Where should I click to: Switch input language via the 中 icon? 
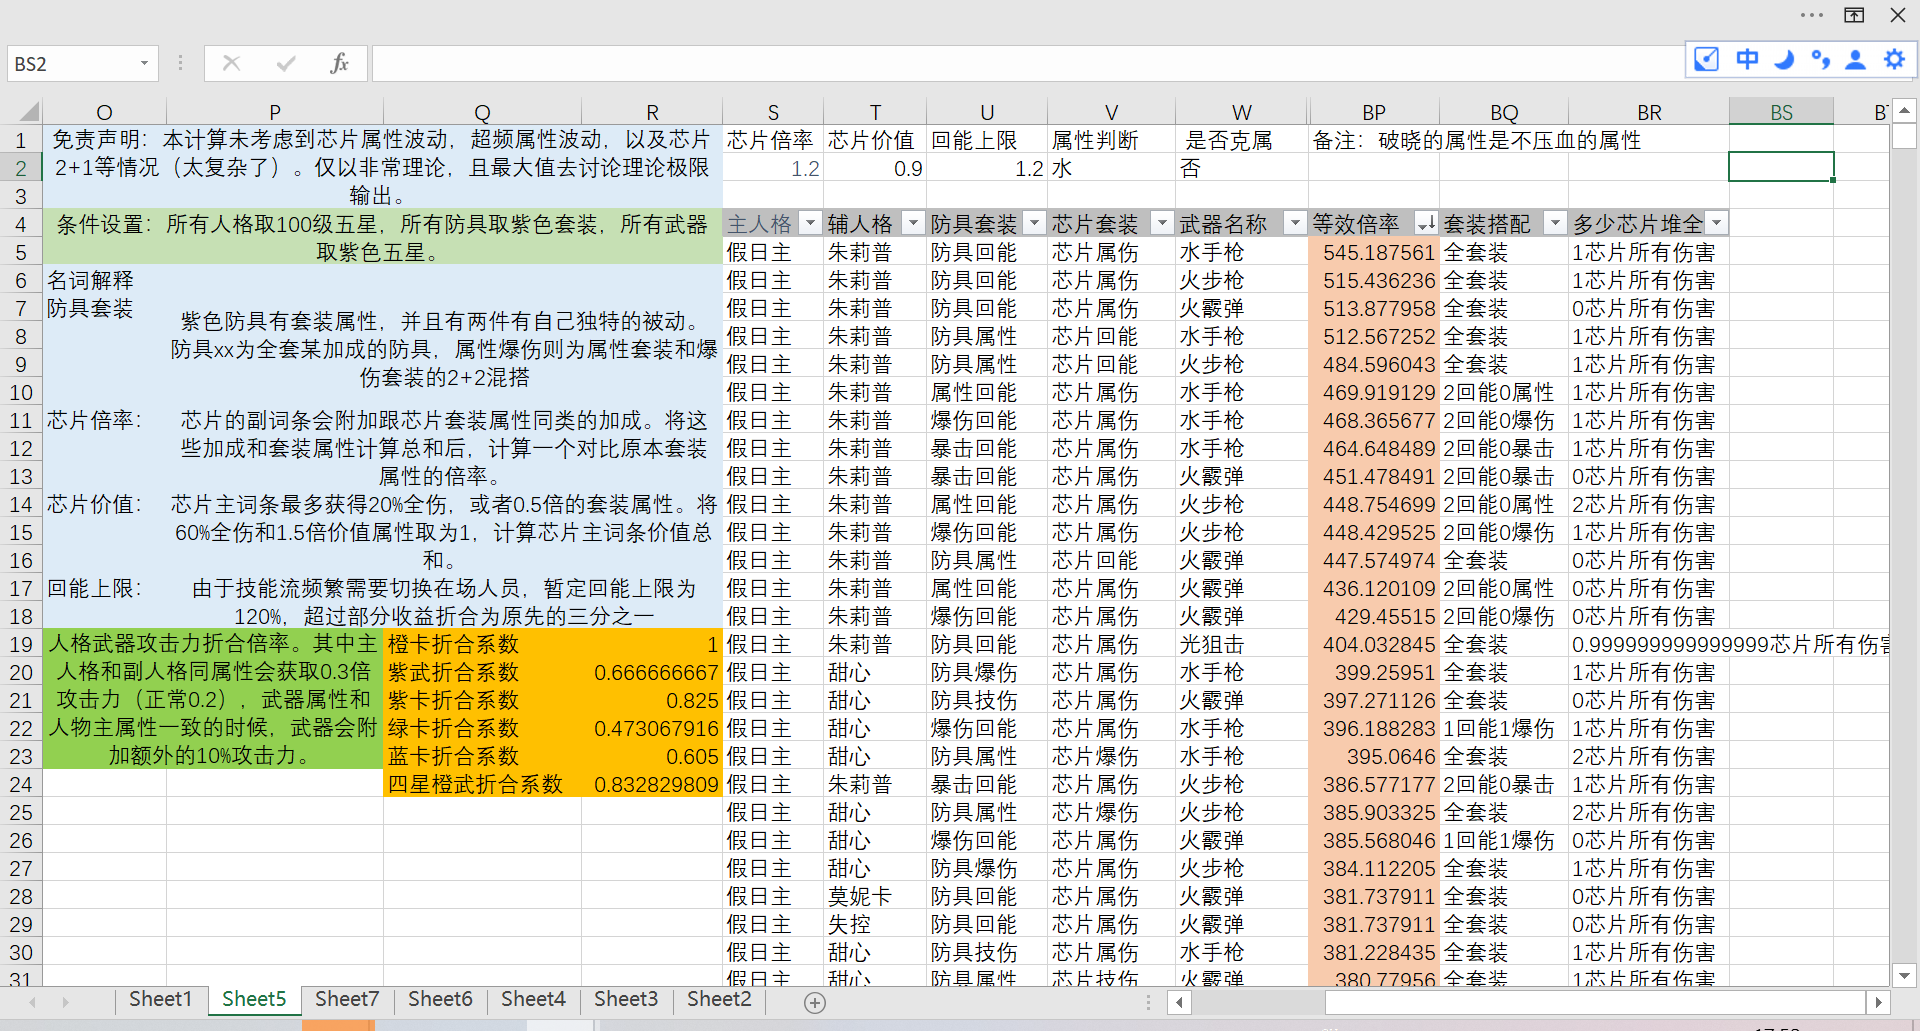1747,59
